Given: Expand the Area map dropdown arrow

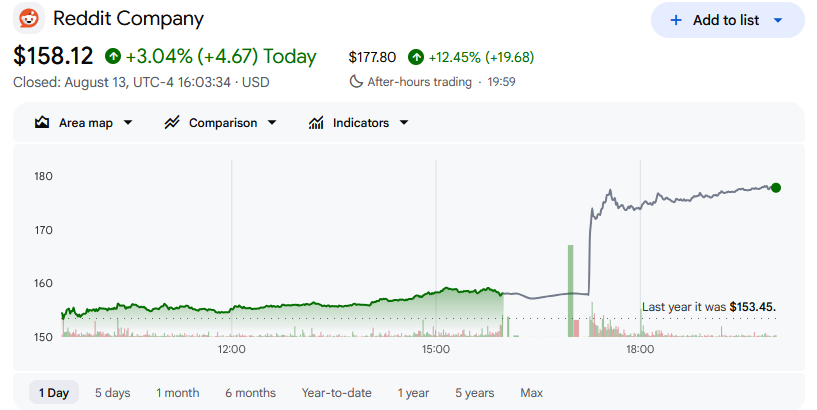Looking at the screenshot, I should pyautogui.click(x=128, y=123).
